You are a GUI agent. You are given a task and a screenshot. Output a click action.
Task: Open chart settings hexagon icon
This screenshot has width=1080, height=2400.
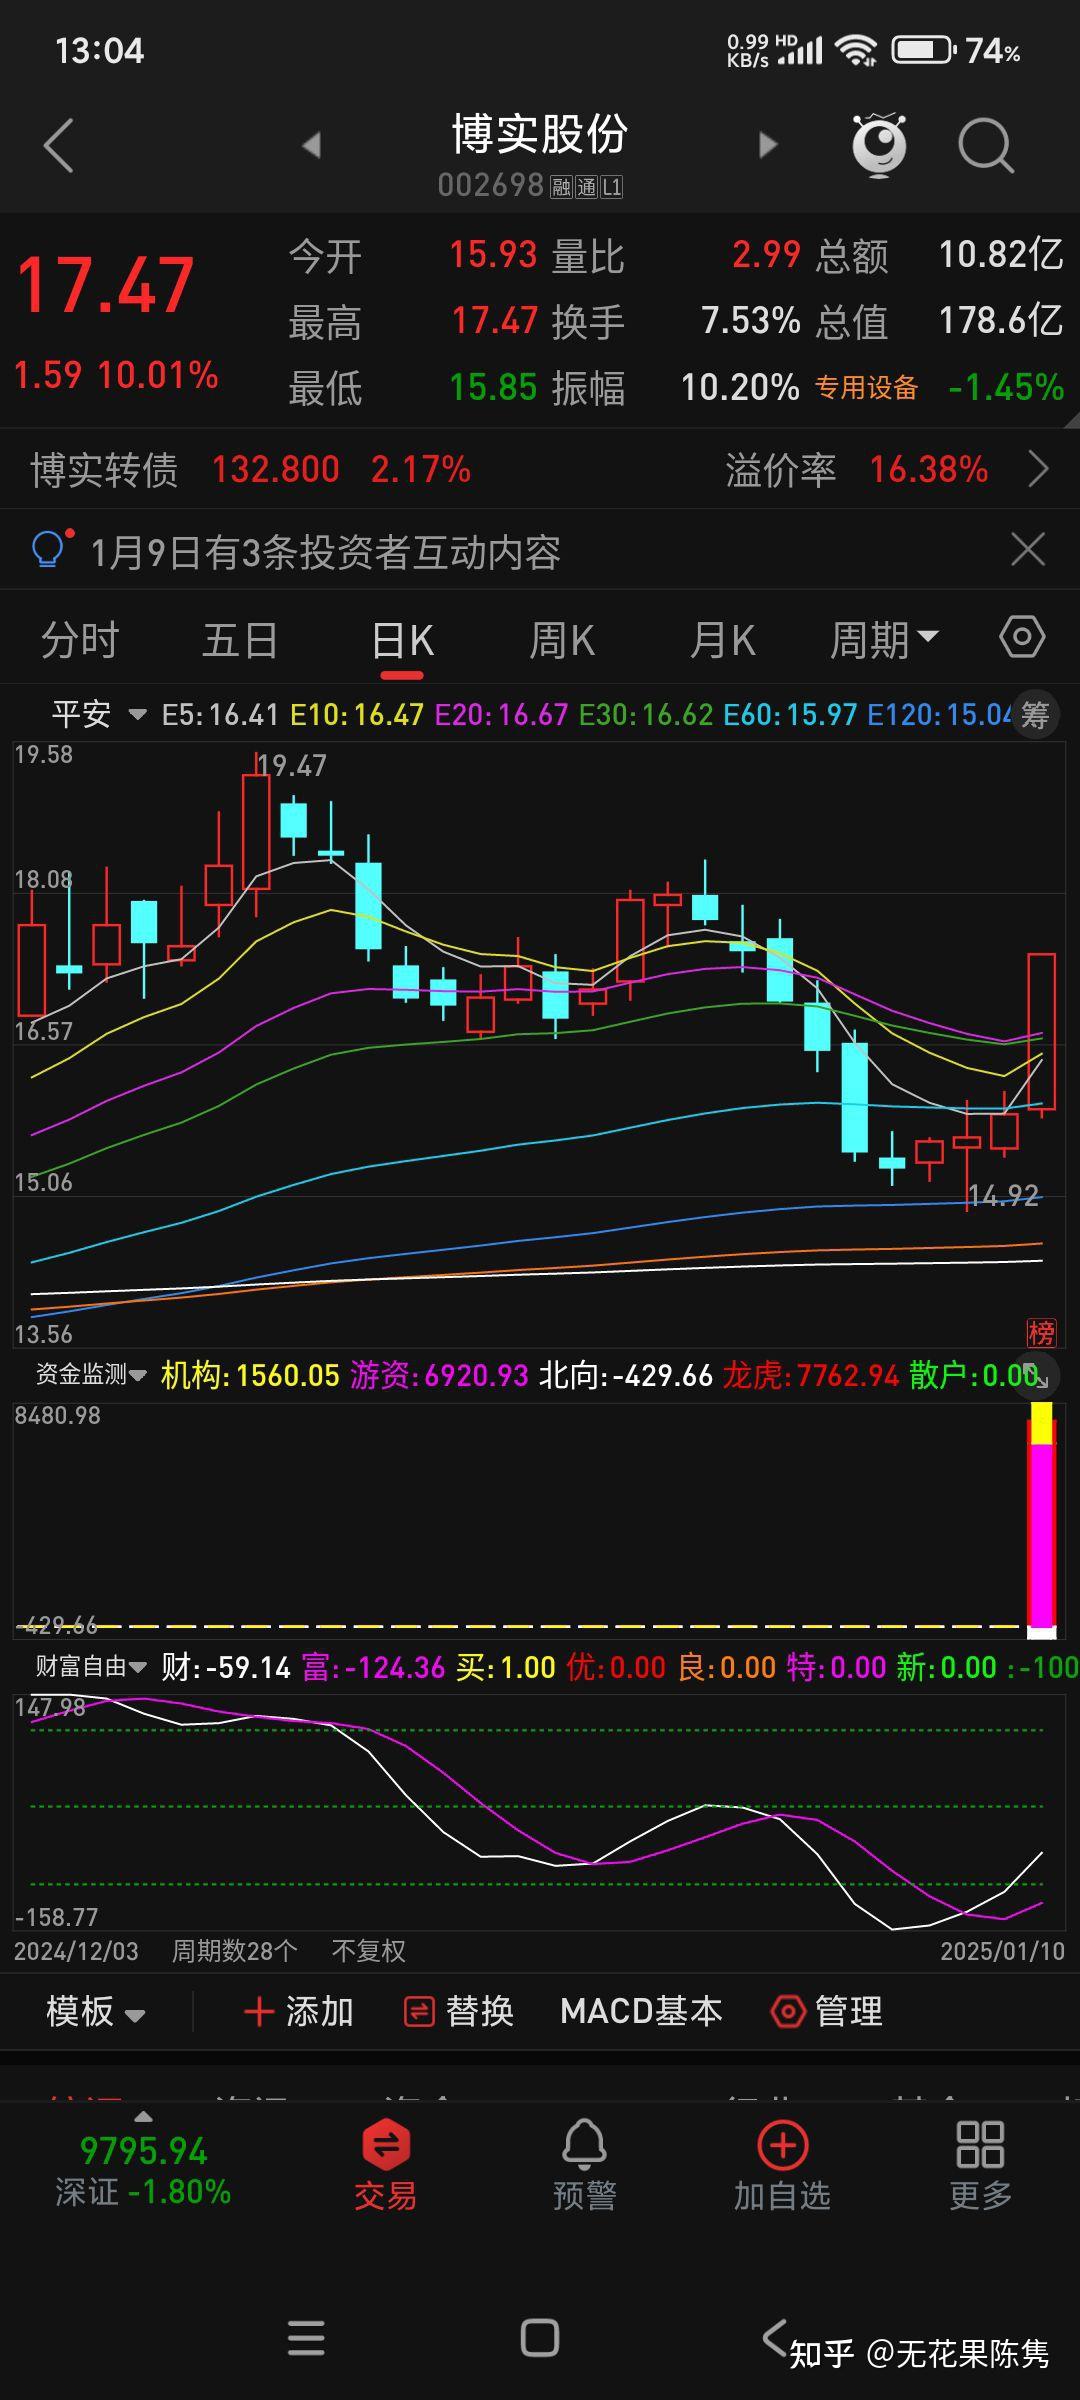tap(1021, 638)
